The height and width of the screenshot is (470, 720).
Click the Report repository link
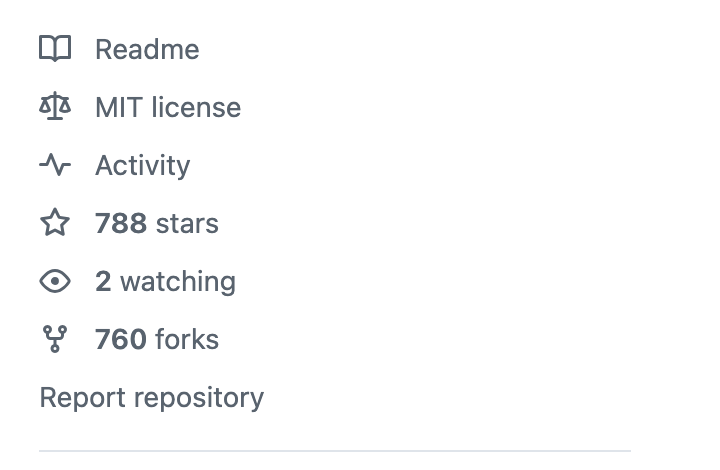pyautogui.click(x=151, y=398)
